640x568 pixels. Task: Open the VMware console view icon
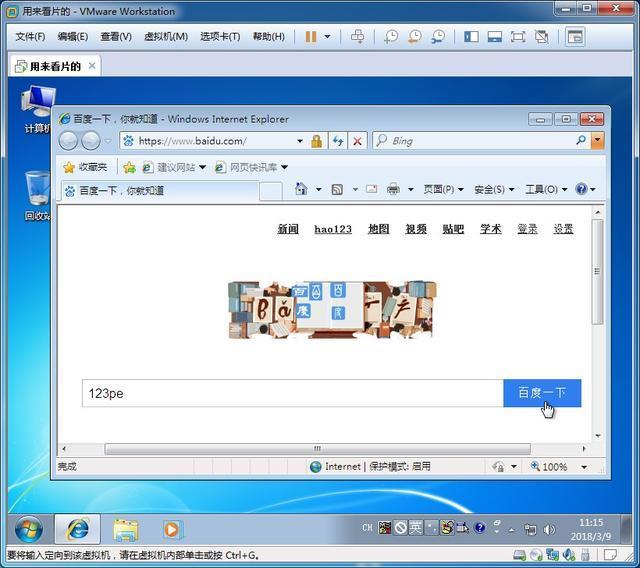[575, 37]
